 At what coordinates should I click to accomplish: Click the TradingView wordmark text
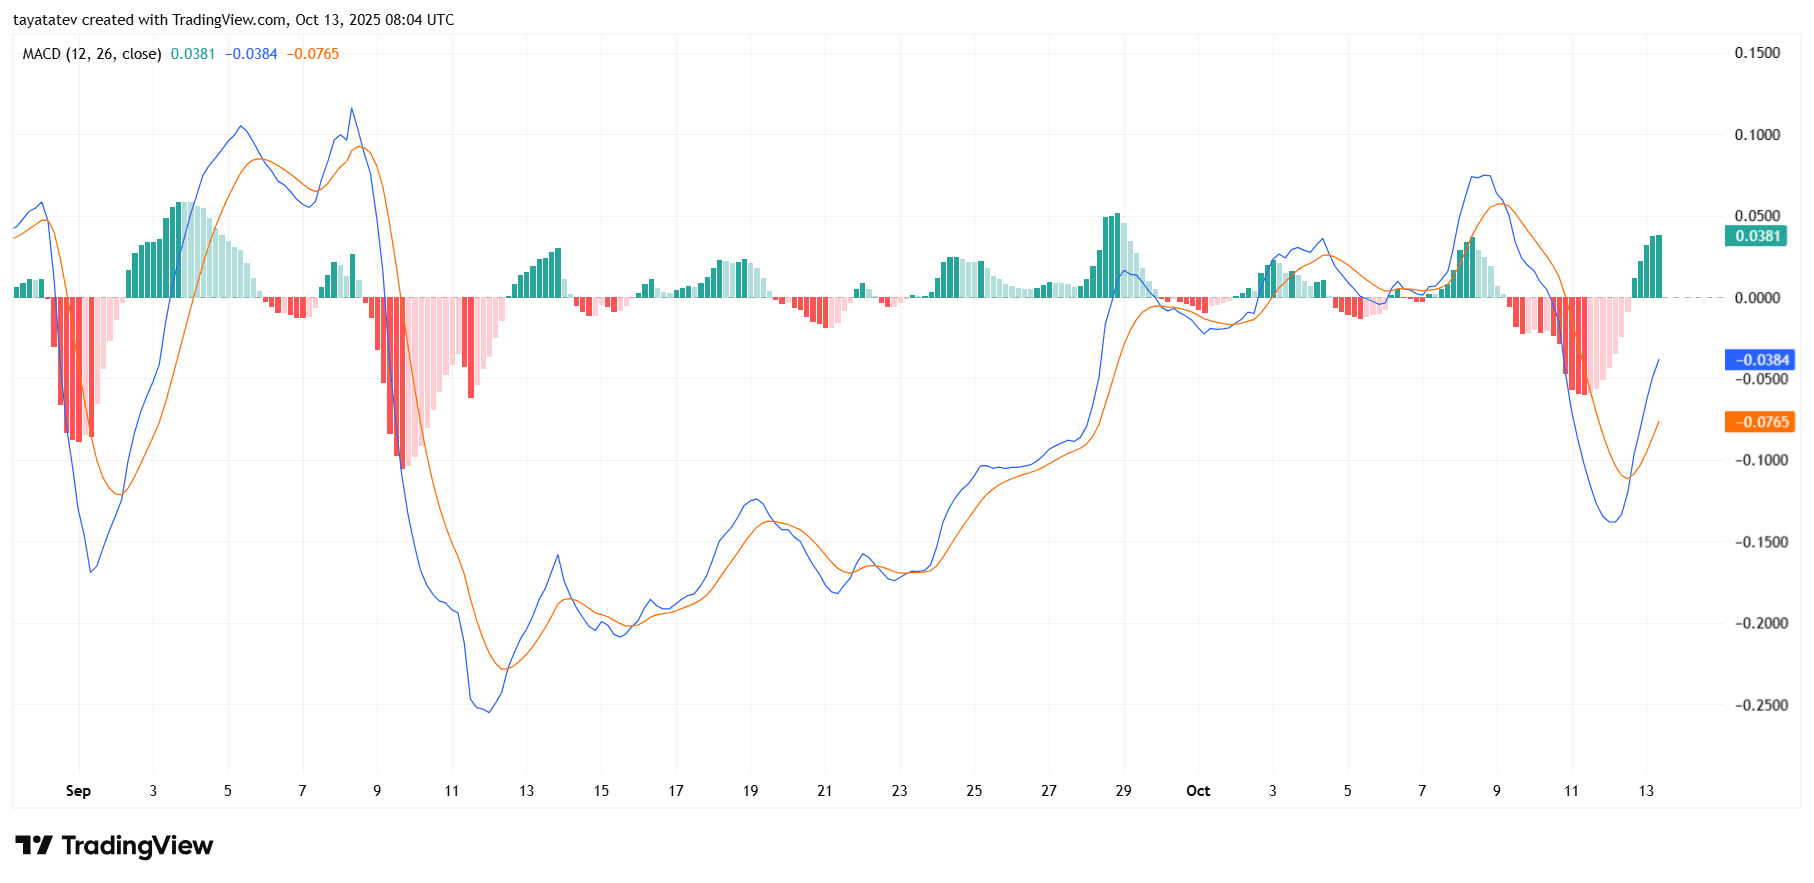click(x=137, y=846)
